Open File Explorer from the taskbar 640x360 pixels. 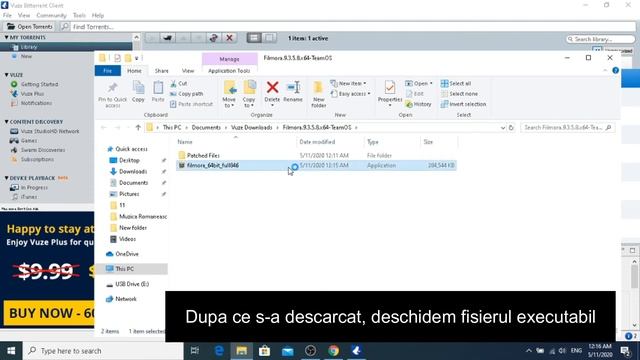pos(242,351)
